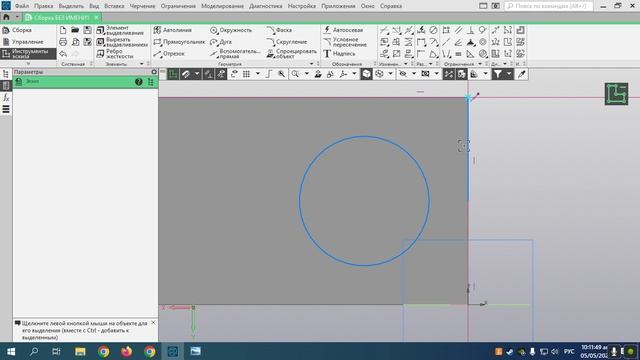The width and height of the screenshot is (640, 360).
Task: Click the selection filter funnel icon
Action: click(x=498, y=74)
